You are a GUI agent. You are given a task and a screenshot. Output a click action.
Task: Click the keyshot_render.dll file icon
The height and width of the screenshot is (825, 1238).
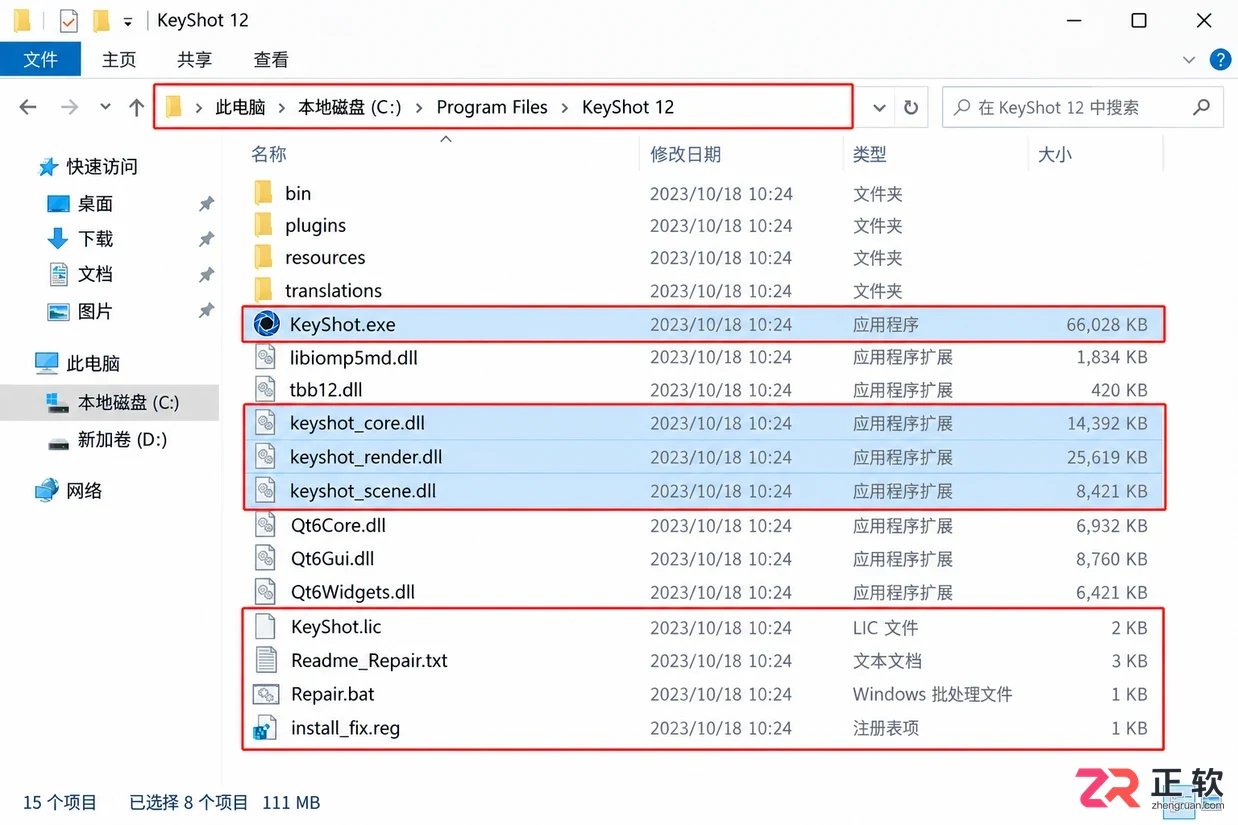[x=265, y=457]
